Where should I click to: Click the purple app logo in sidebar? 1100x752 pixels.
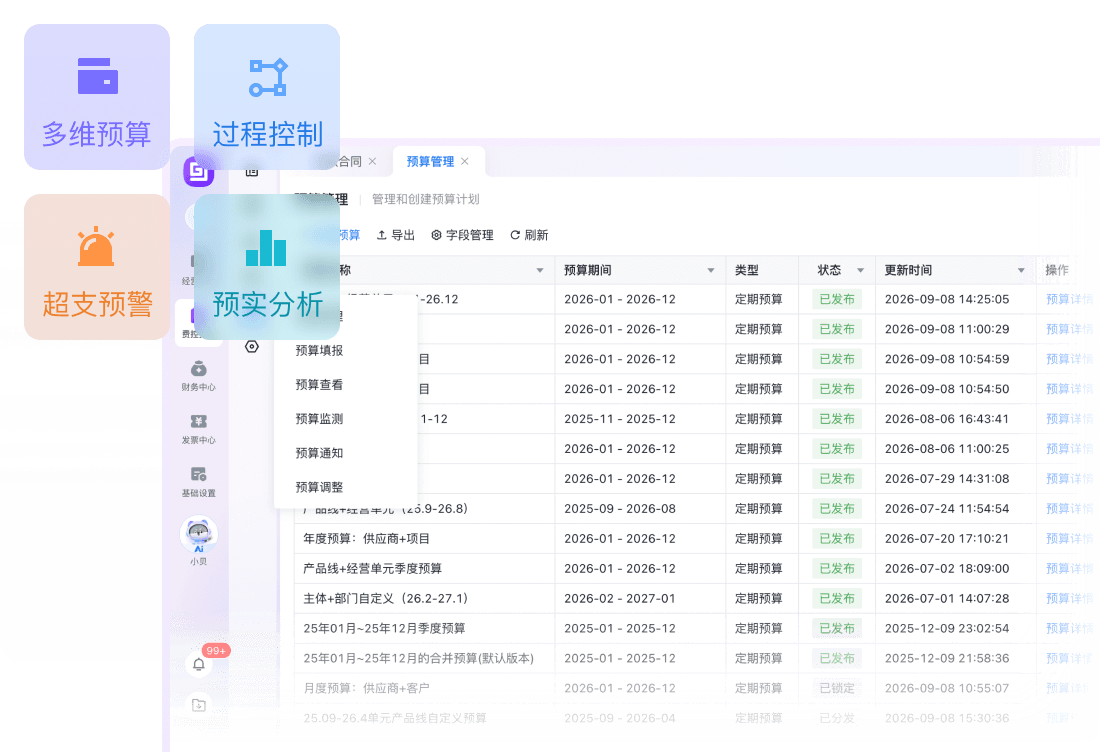tap(199, 171)
